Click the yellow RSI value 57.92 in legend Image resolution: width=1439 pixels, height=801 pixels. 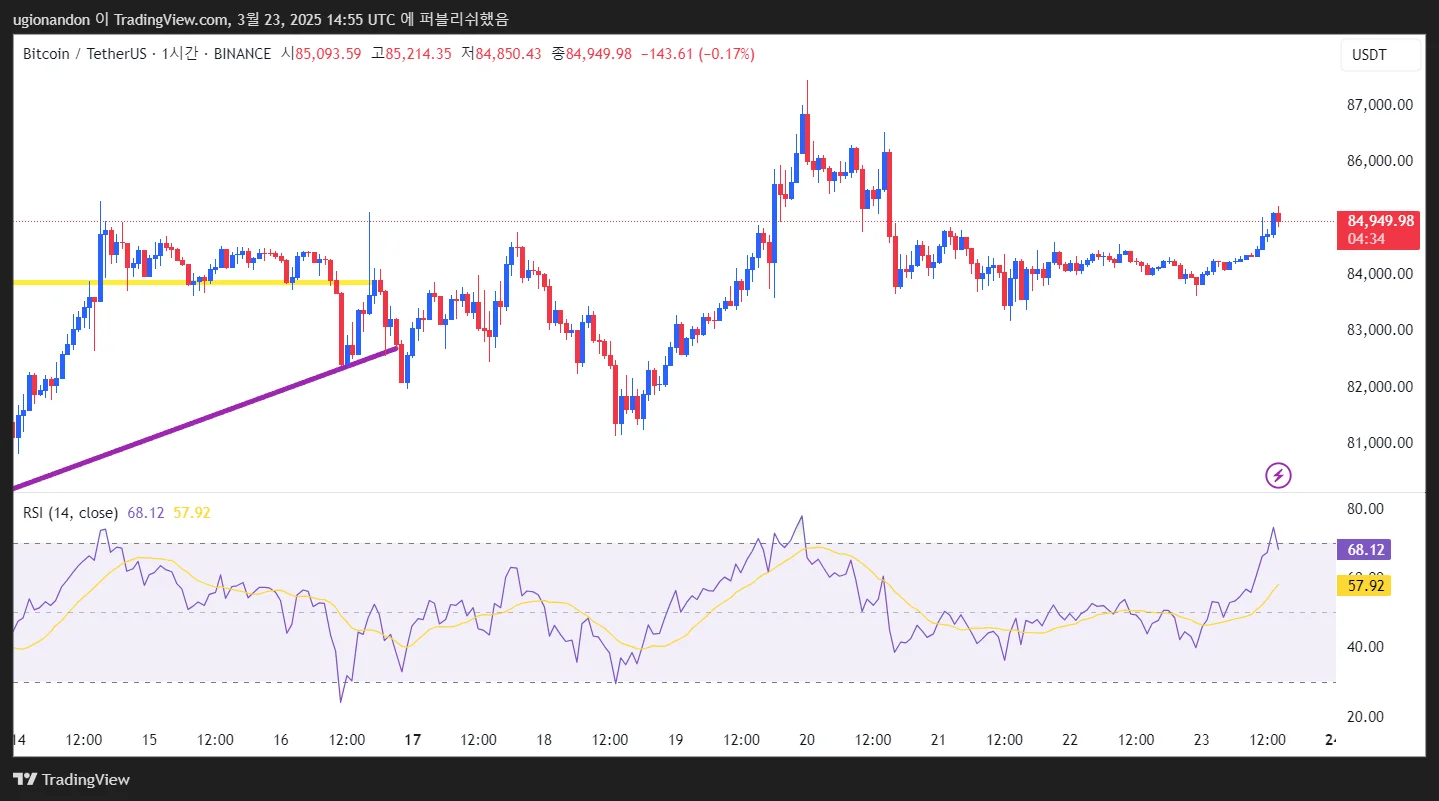coord(192,513)
